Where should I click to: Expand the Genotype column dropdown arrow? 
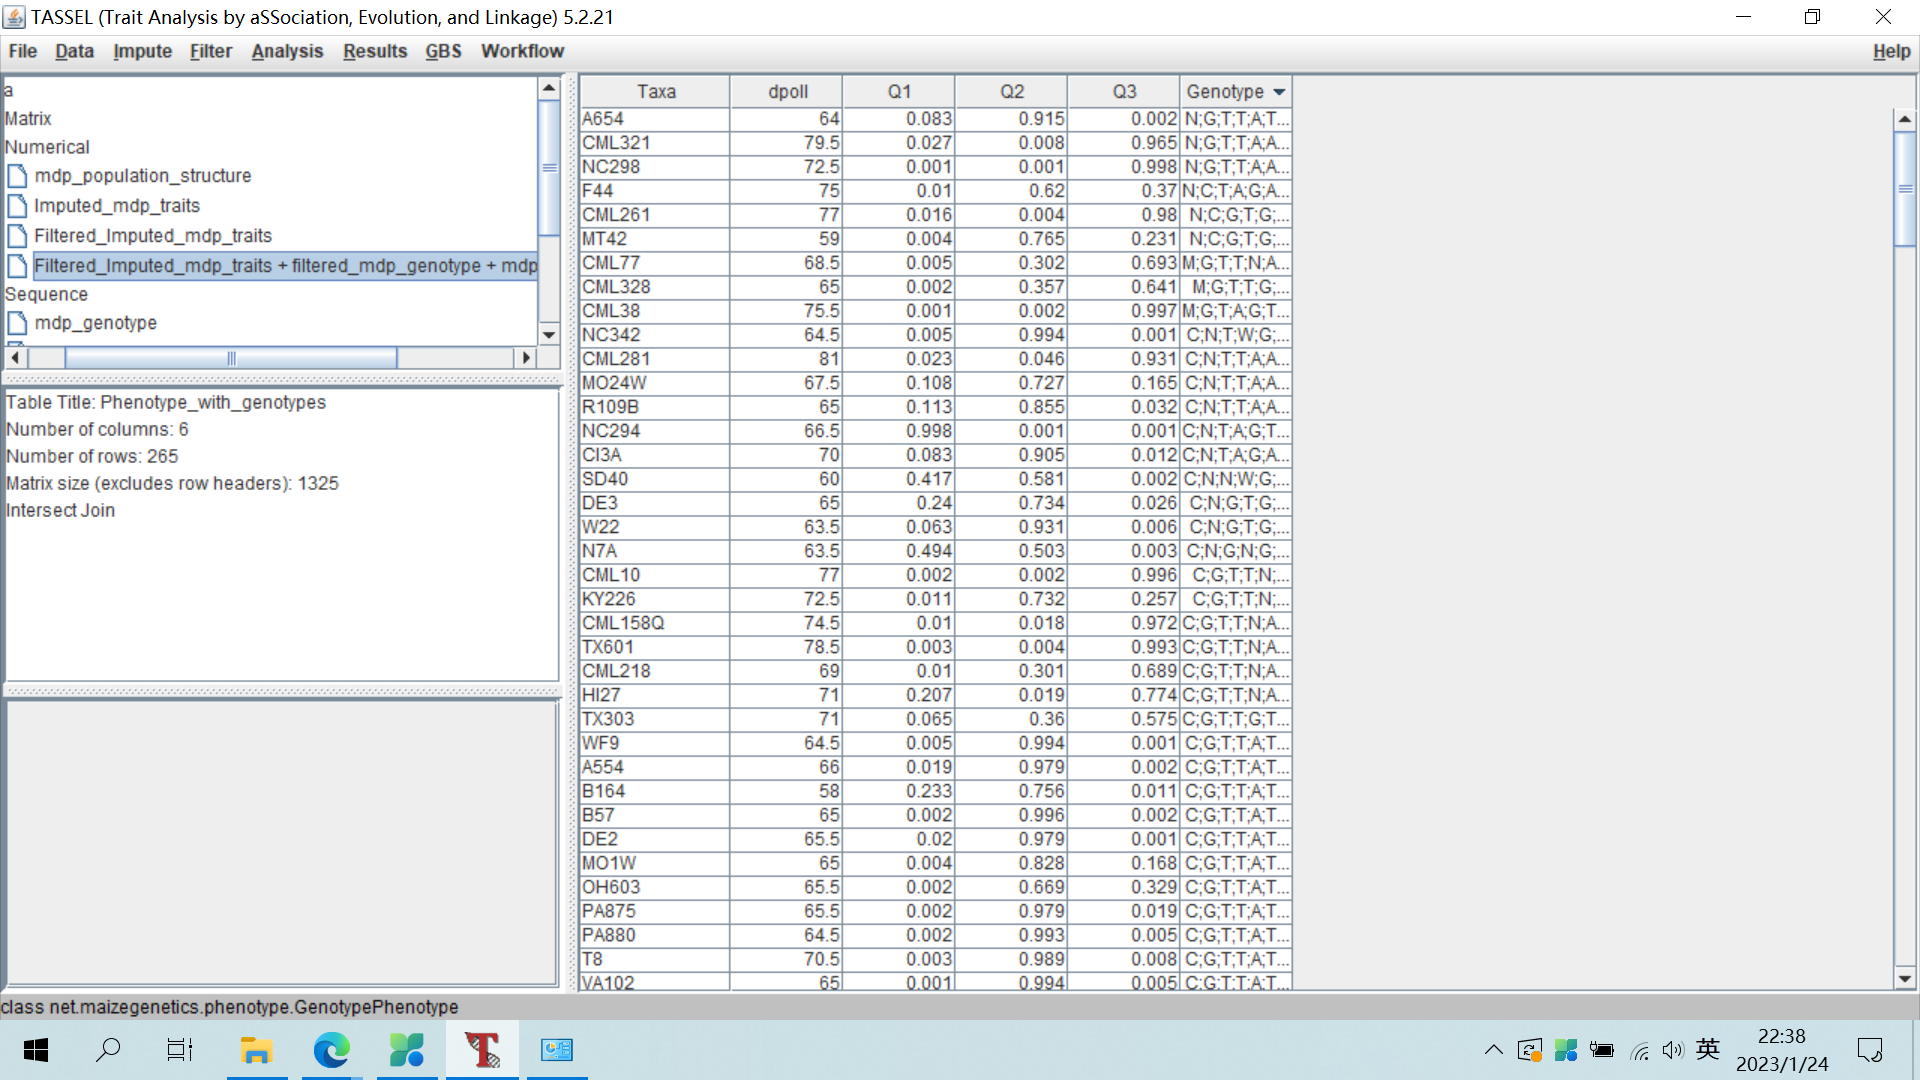tap(1279, 92)
